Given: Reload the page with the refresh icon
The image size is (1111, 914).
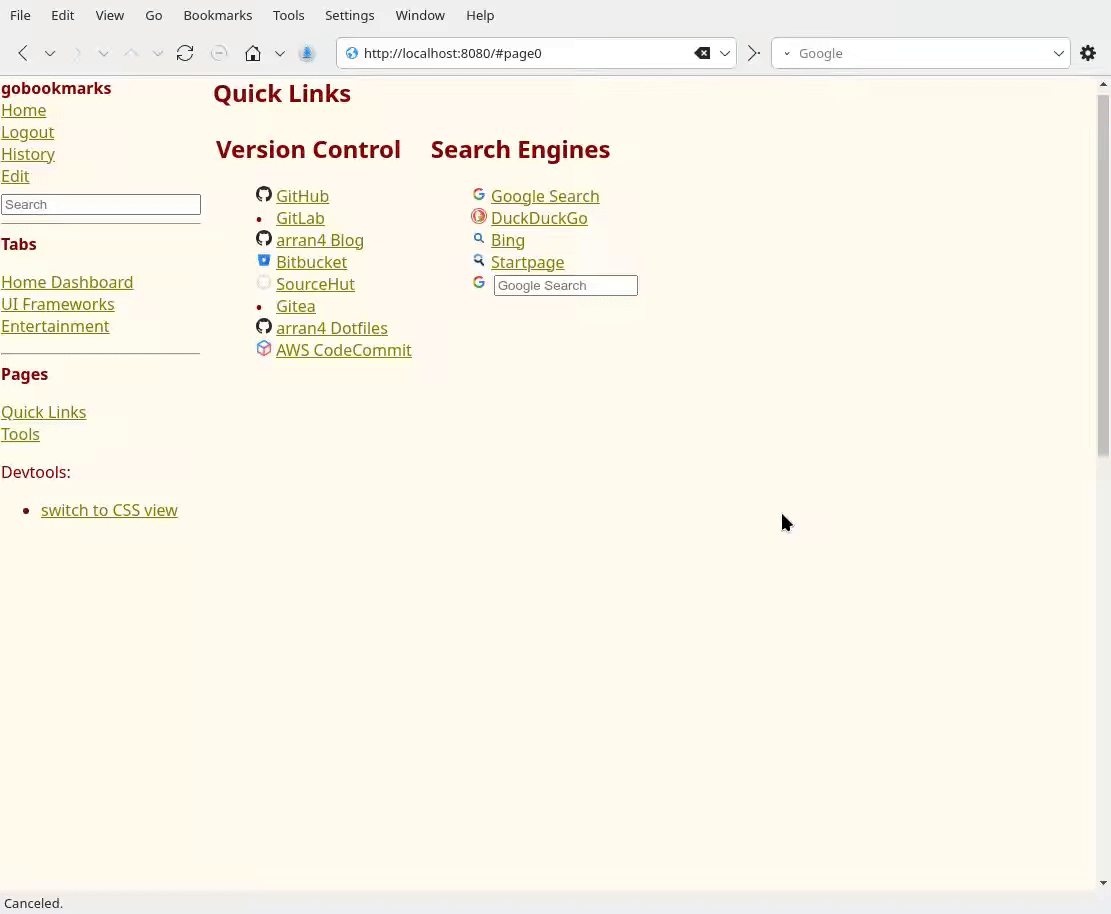Looking at the screenshot, I should click(185, 53).
